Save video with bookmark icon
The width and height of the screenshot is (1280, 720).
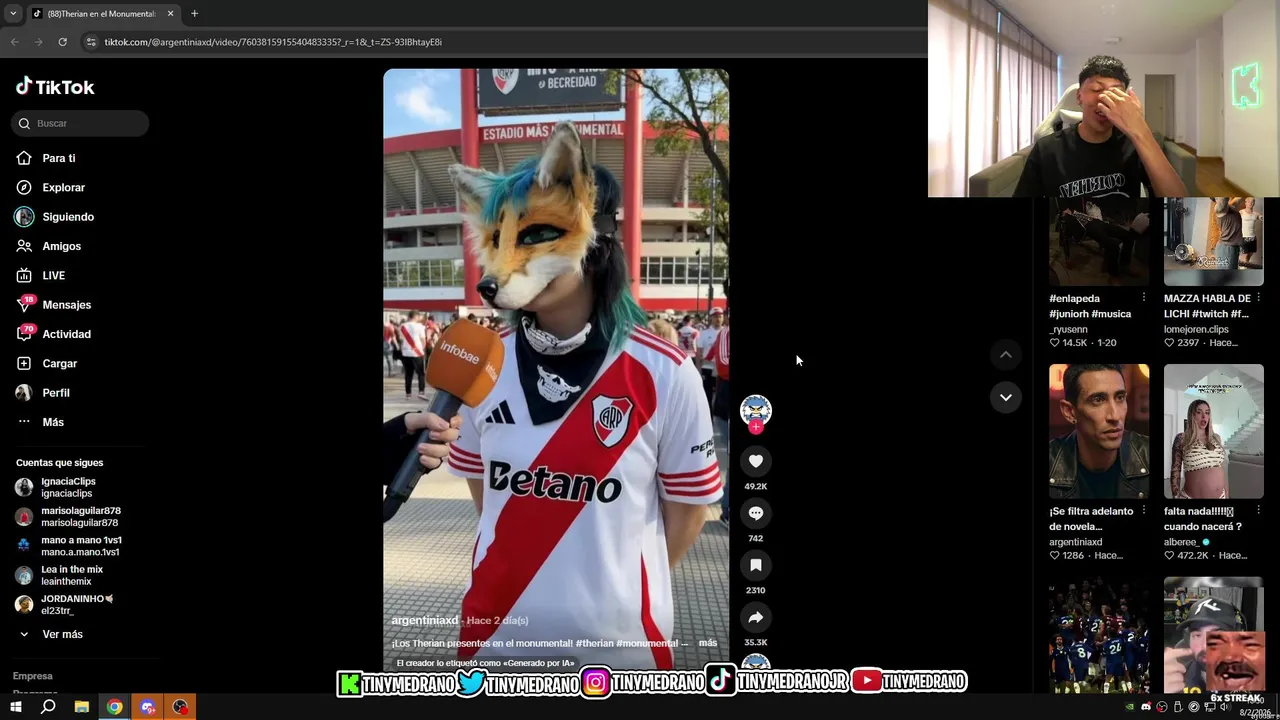[x=756, y=565]
